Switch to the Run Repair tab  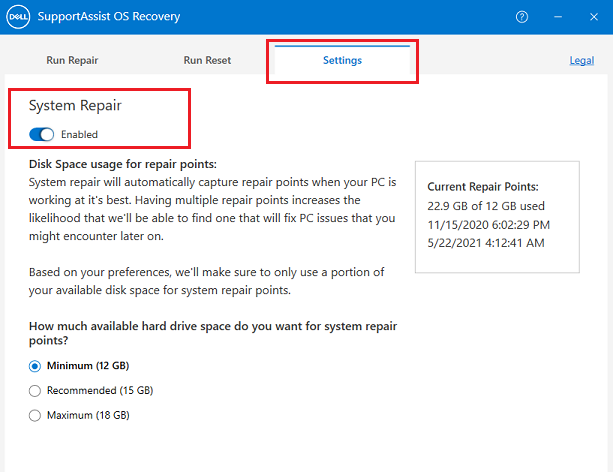[x=72, y=60]
